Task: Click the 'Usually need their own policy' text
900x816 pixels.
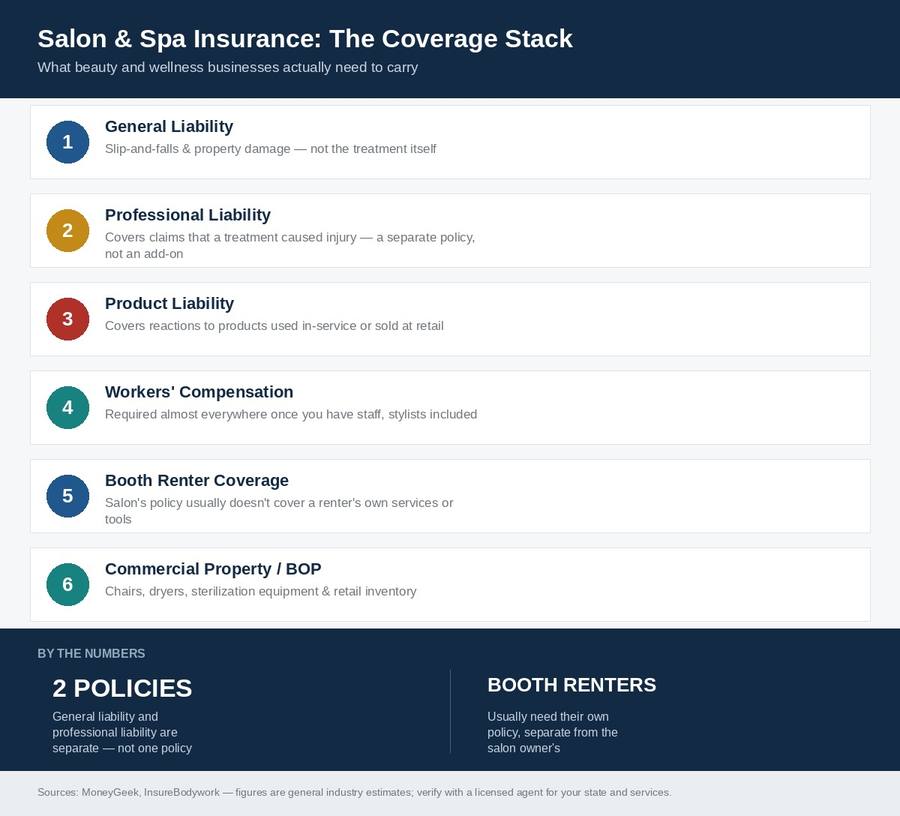Action: click(x=552, y=732)
